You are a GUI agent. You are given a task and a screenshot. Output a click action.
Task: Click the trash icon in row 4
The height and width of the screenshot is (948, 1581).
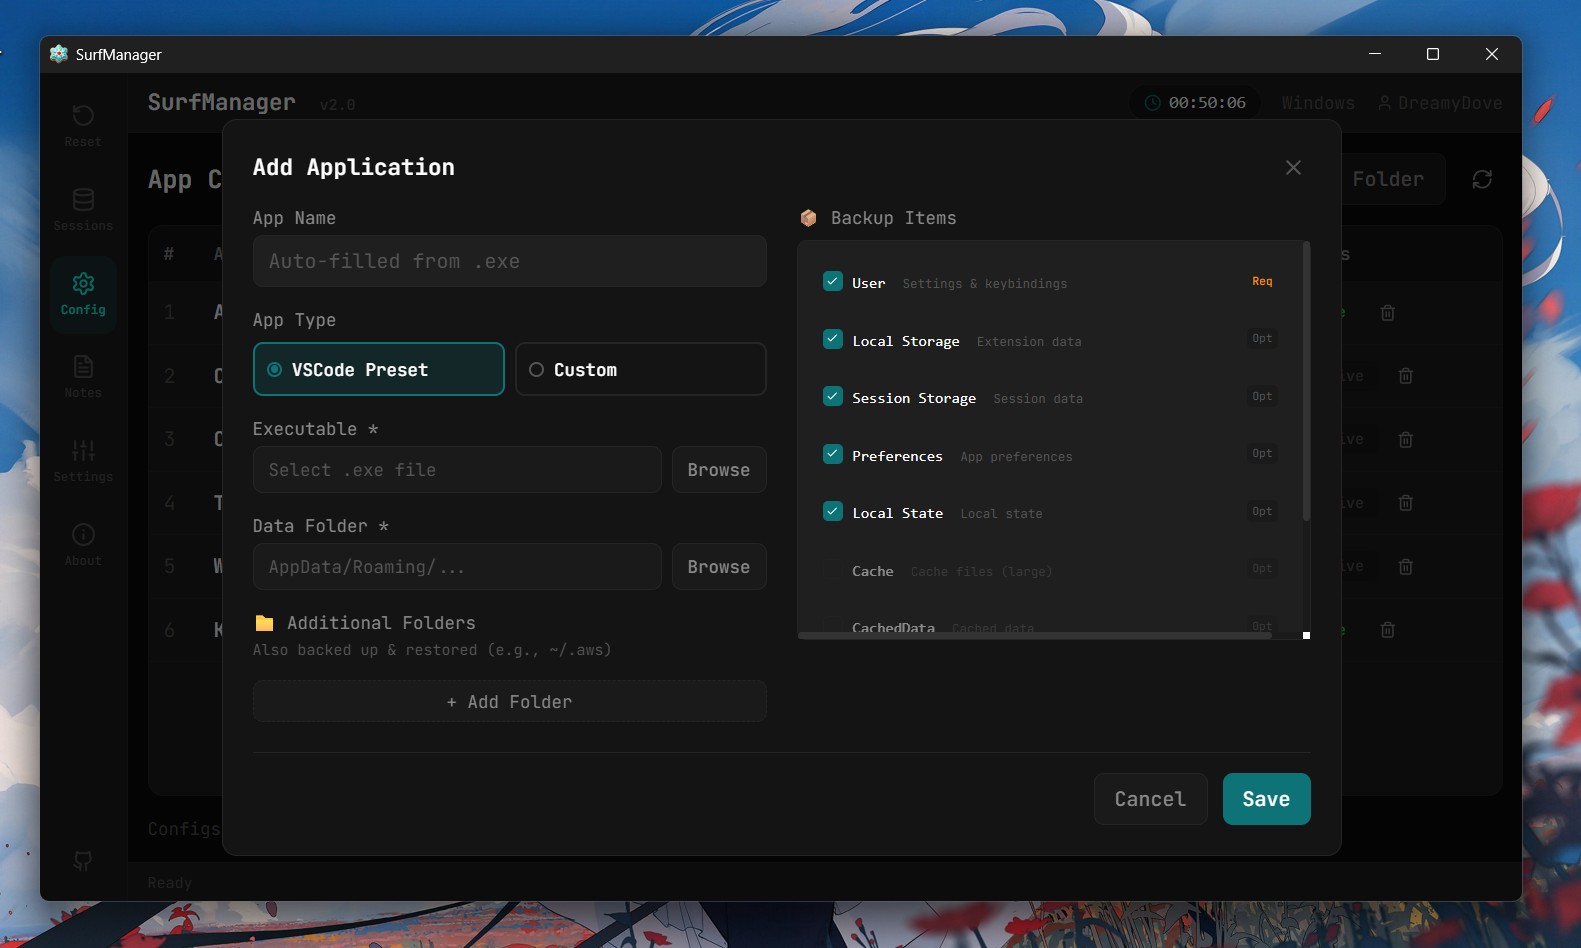(x=1405, y=503)
